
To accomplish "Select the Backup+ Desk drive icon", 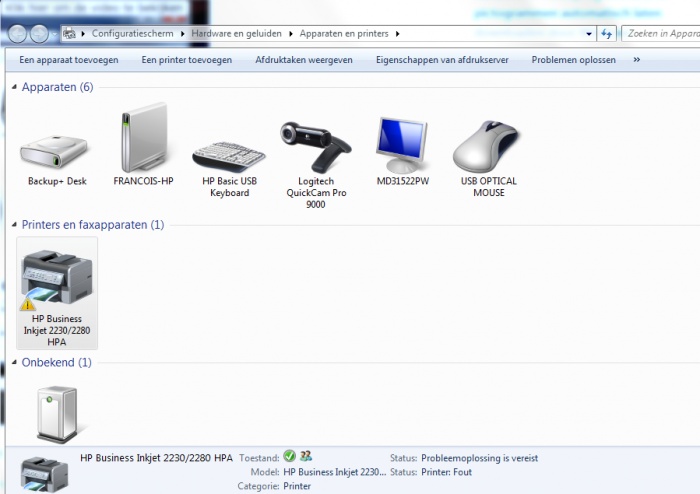I will [x=54, y=153].
